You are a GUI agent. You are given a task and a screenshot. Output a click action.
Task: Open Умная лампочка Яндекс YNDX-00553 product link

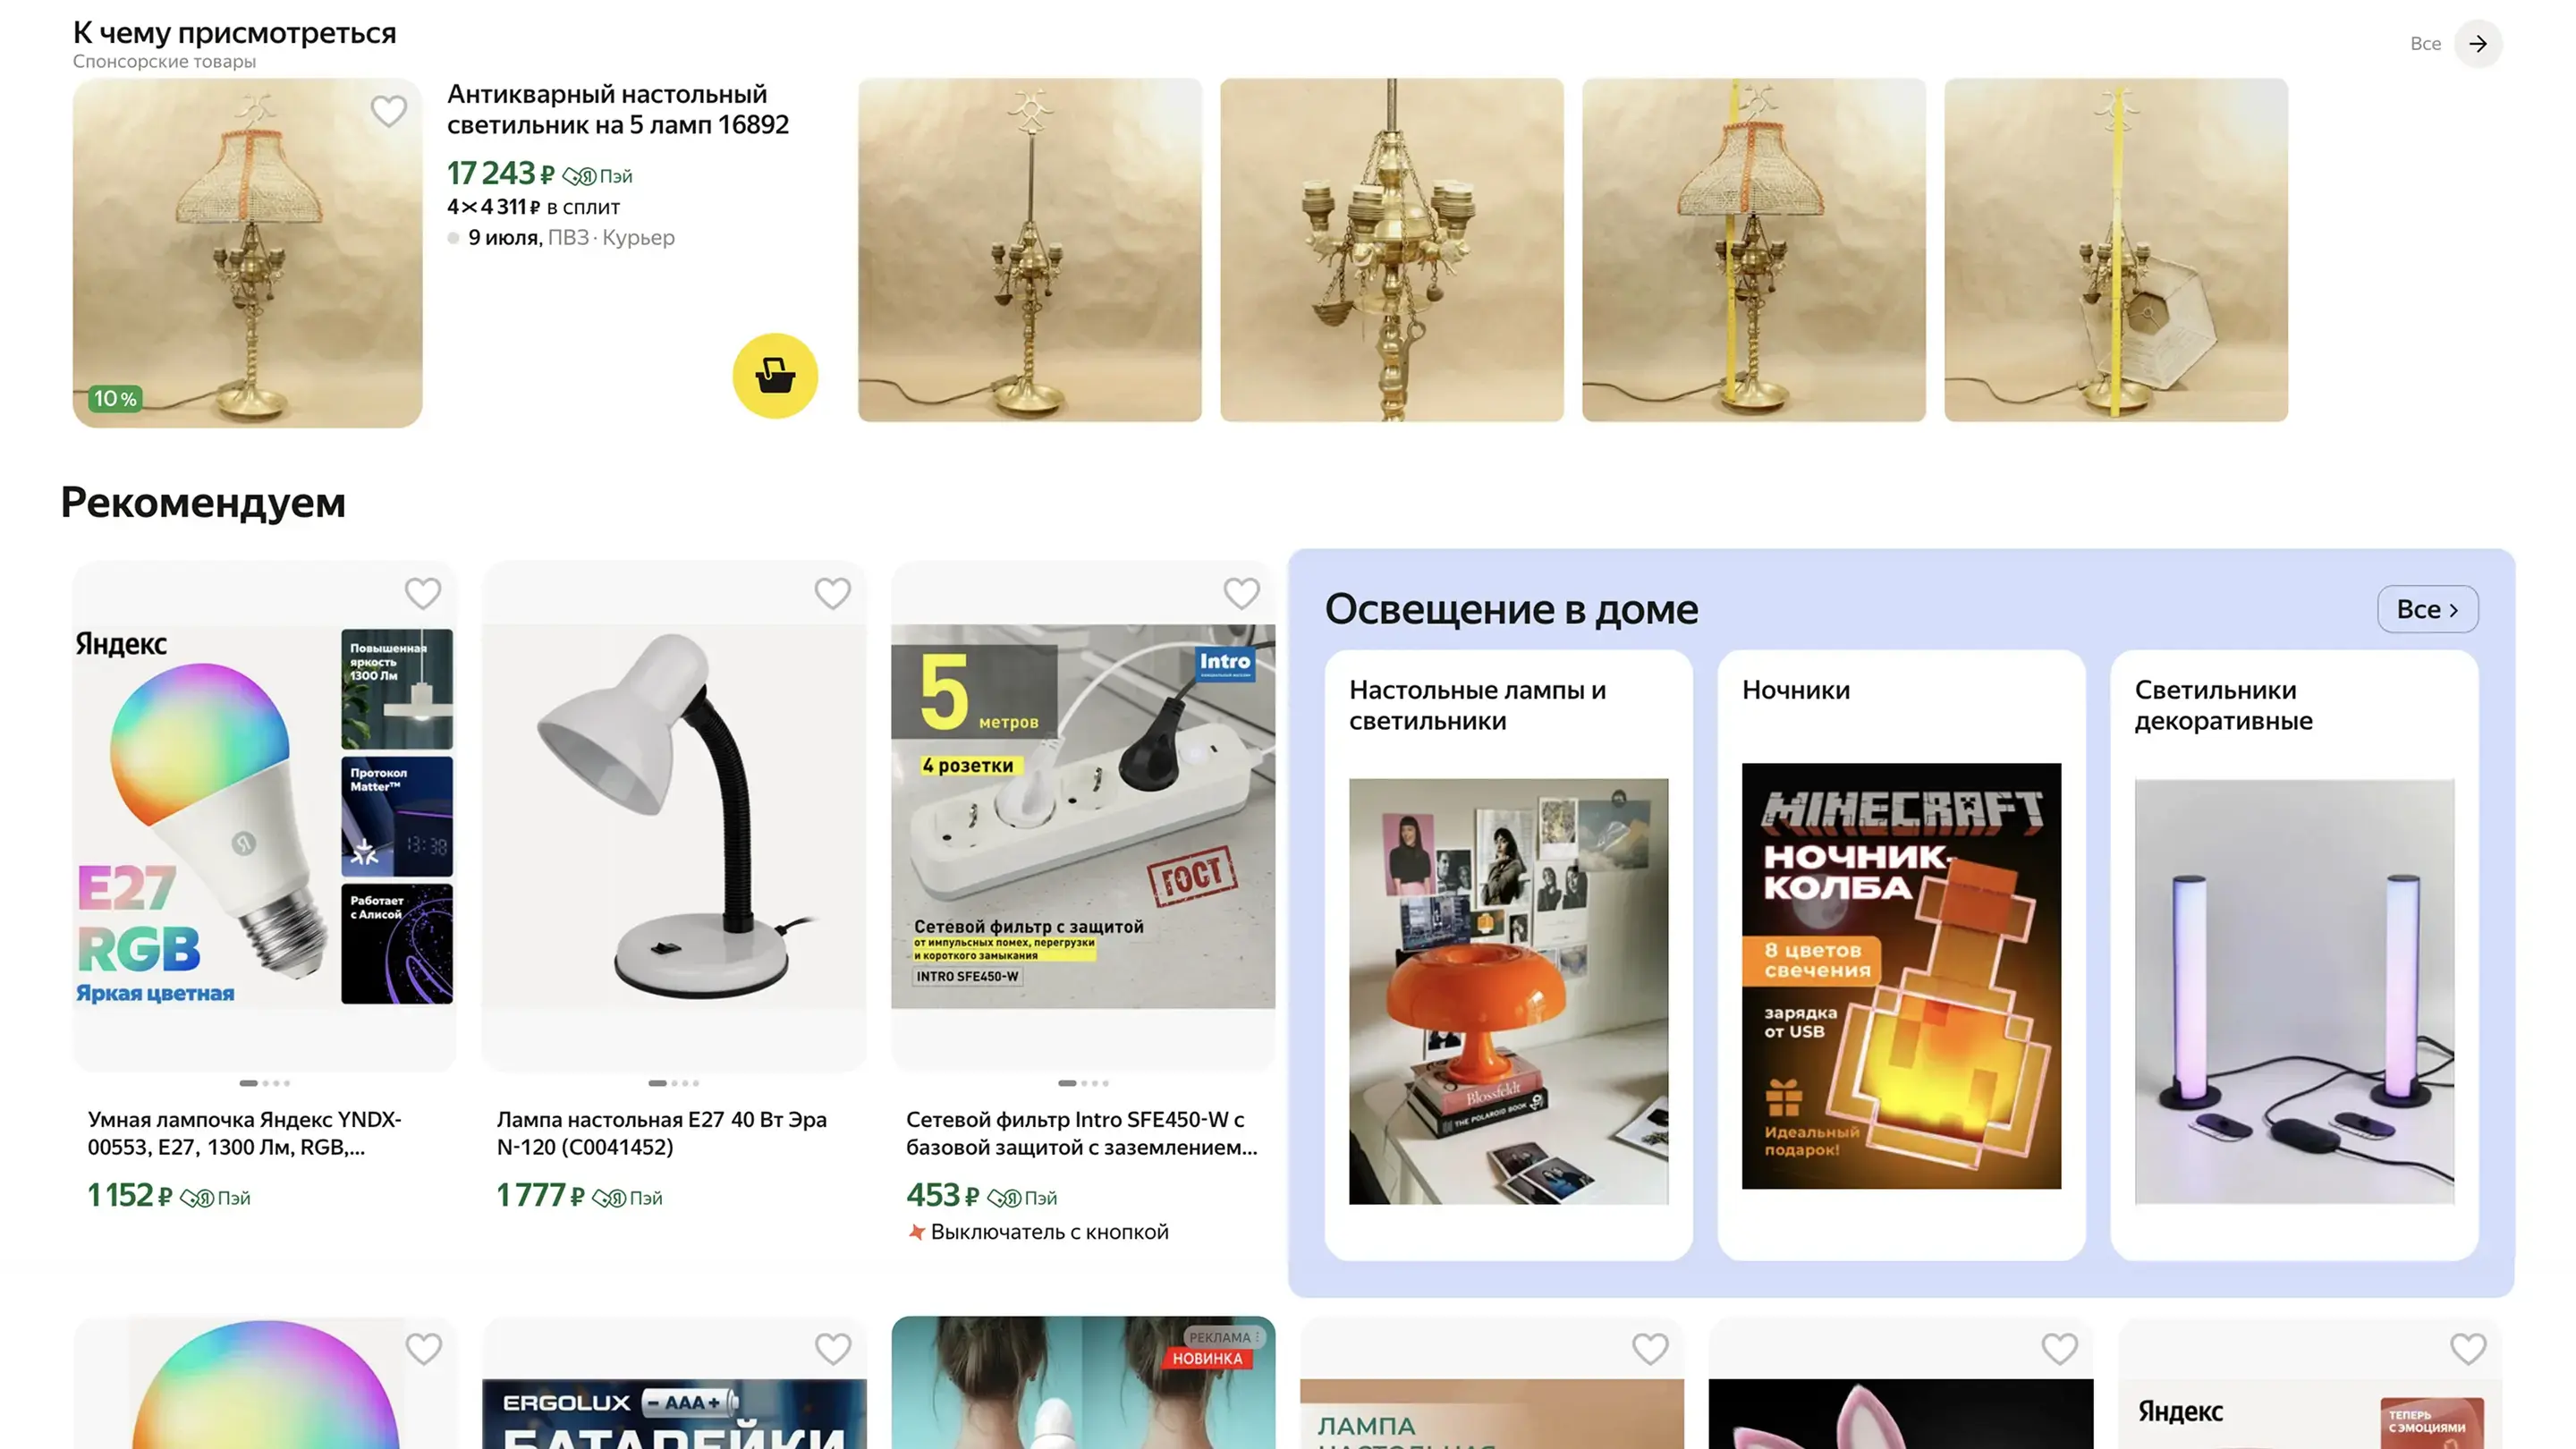(x=245, y=1133)
